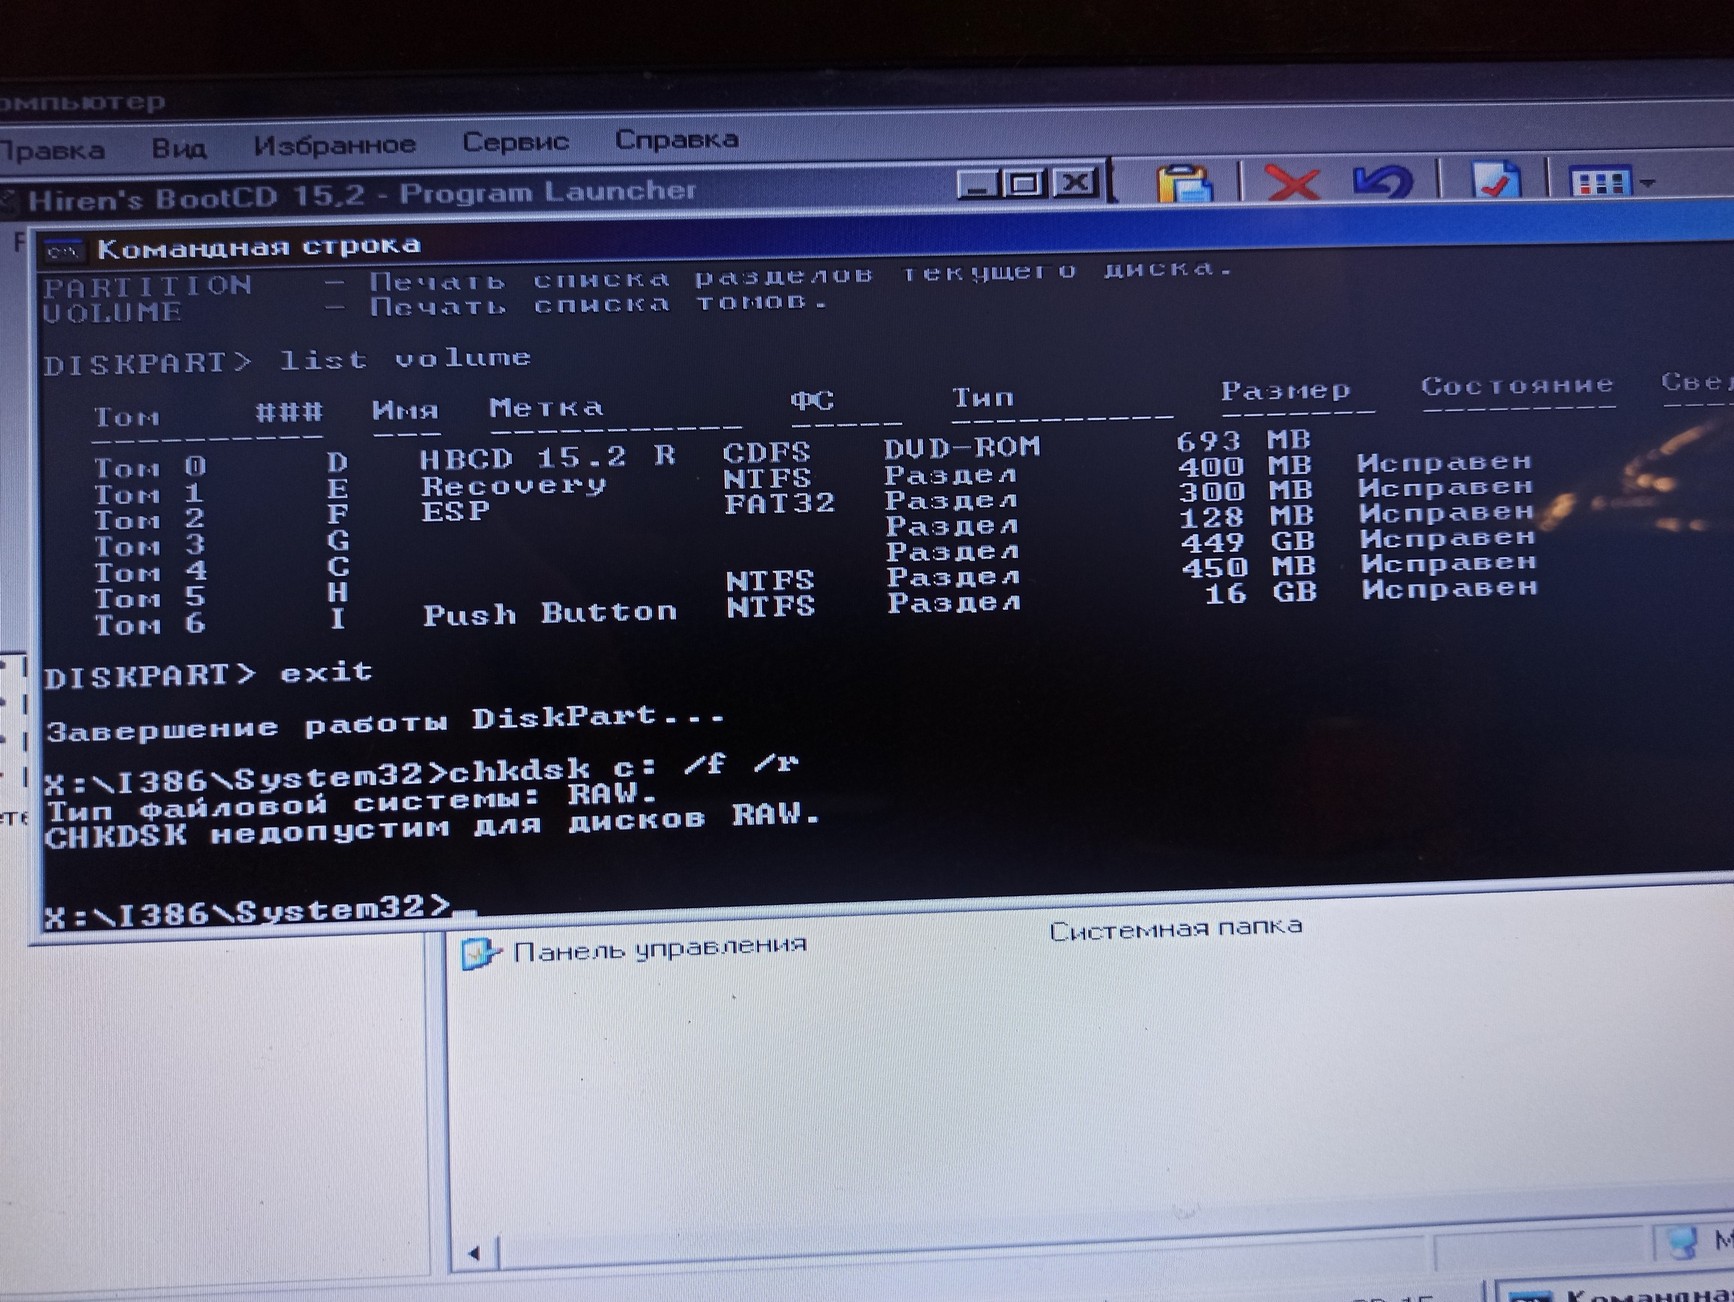
Task: Click the Paste clipboard toolbar icon
Action: [x=1184, y=183]
